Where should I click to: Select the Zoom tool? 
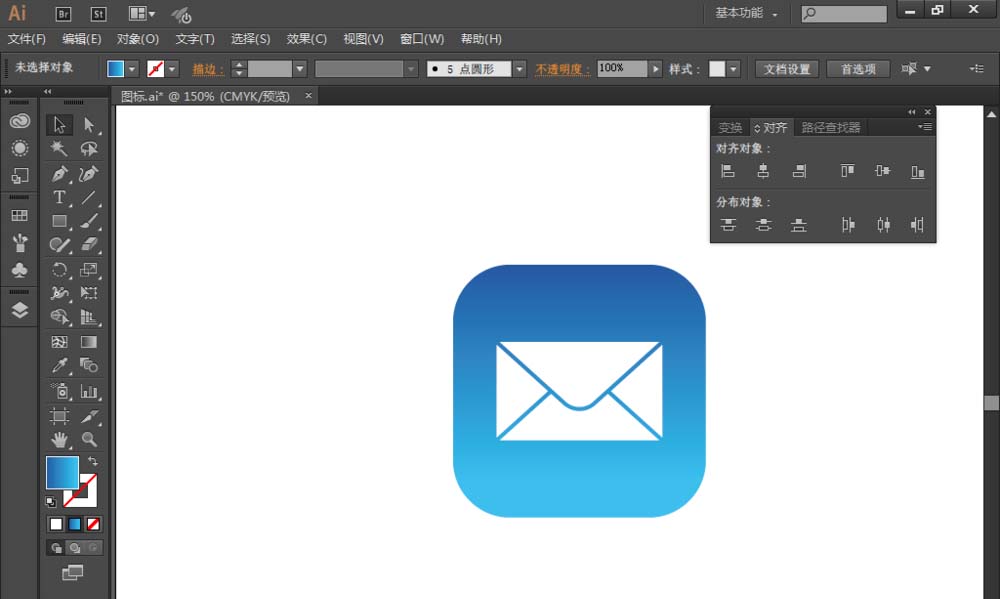[89, 440]
